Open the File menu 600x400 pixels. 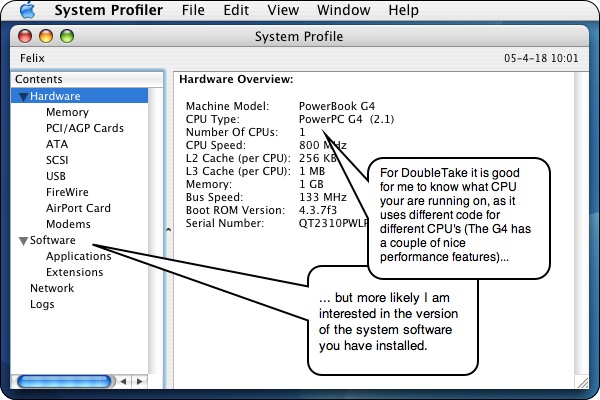[193, 10]
